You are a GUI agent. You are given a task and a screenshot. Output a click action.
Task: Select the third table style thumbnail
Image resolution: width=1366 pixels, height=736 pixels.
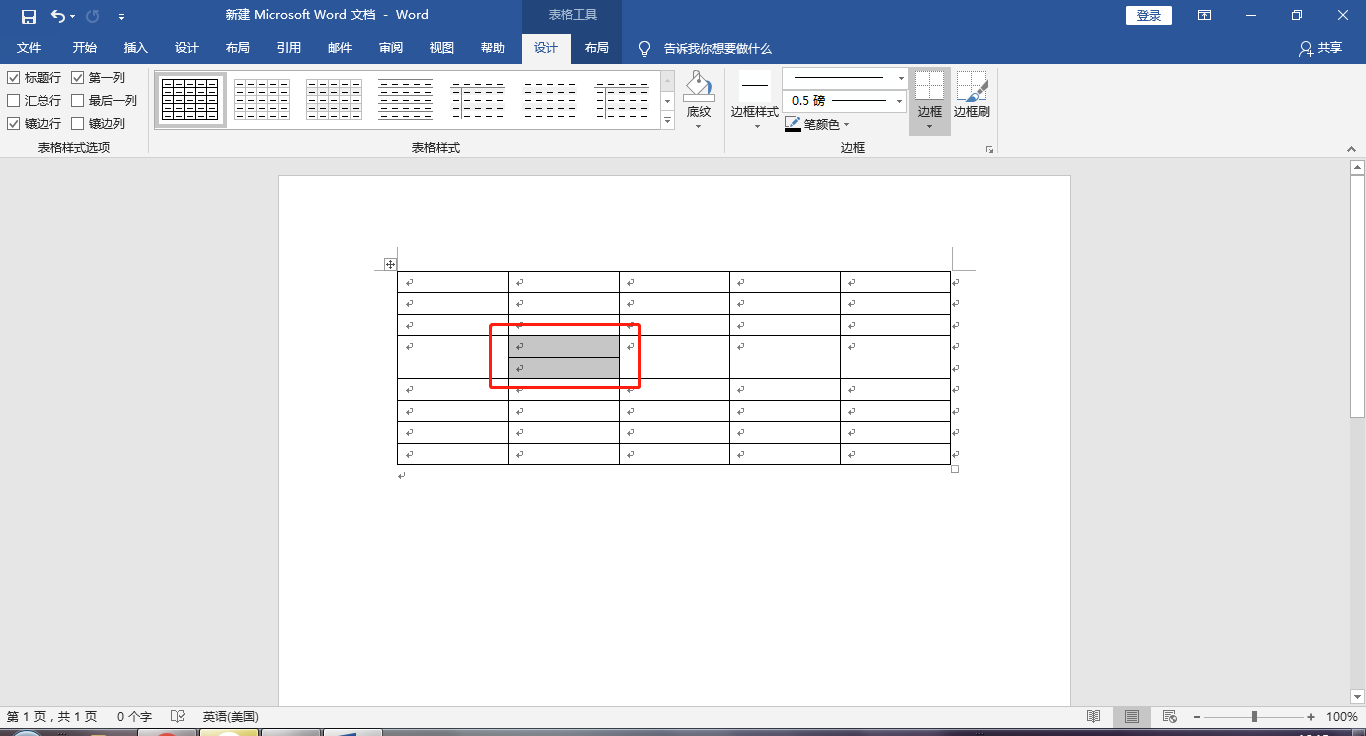coord(334,100)
